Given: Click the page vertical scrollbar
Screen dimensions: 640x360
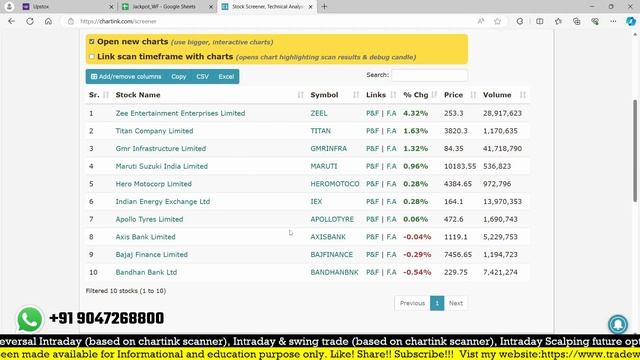Looking at the screenshot, I should 635,151.
